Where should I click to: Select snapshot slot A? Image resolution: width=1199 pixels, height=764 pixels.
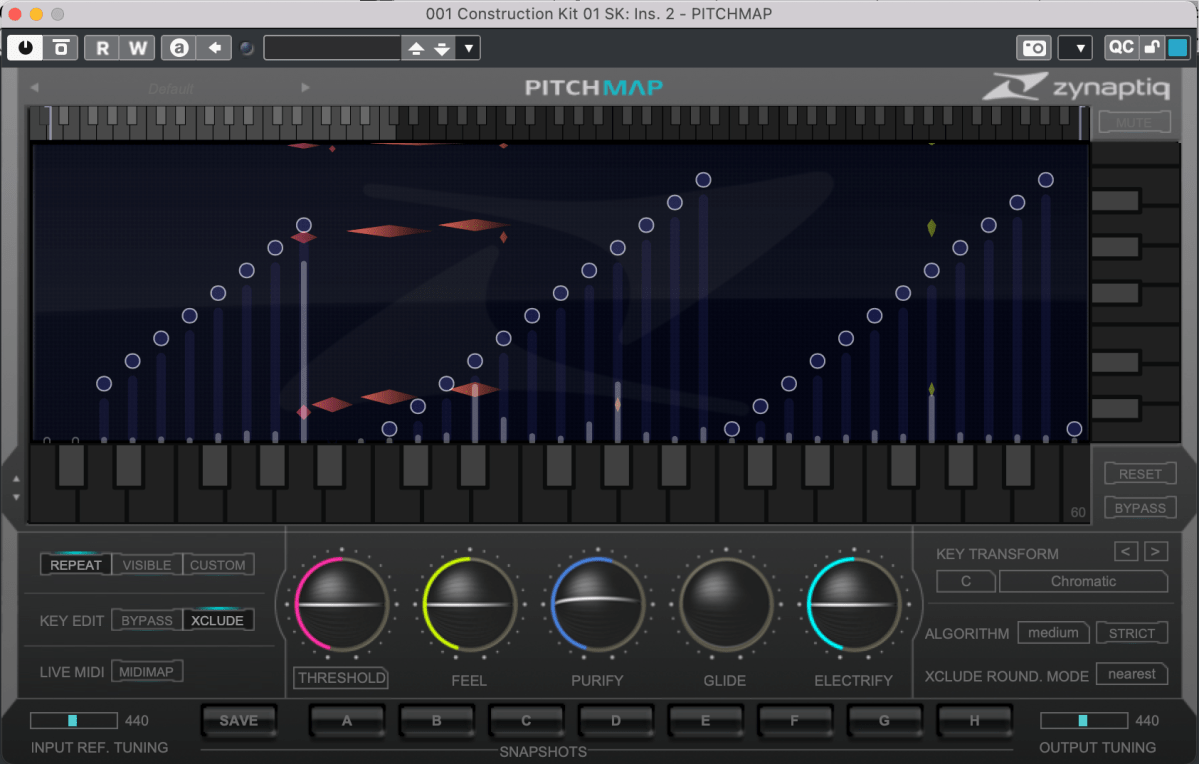pos(347,720)
